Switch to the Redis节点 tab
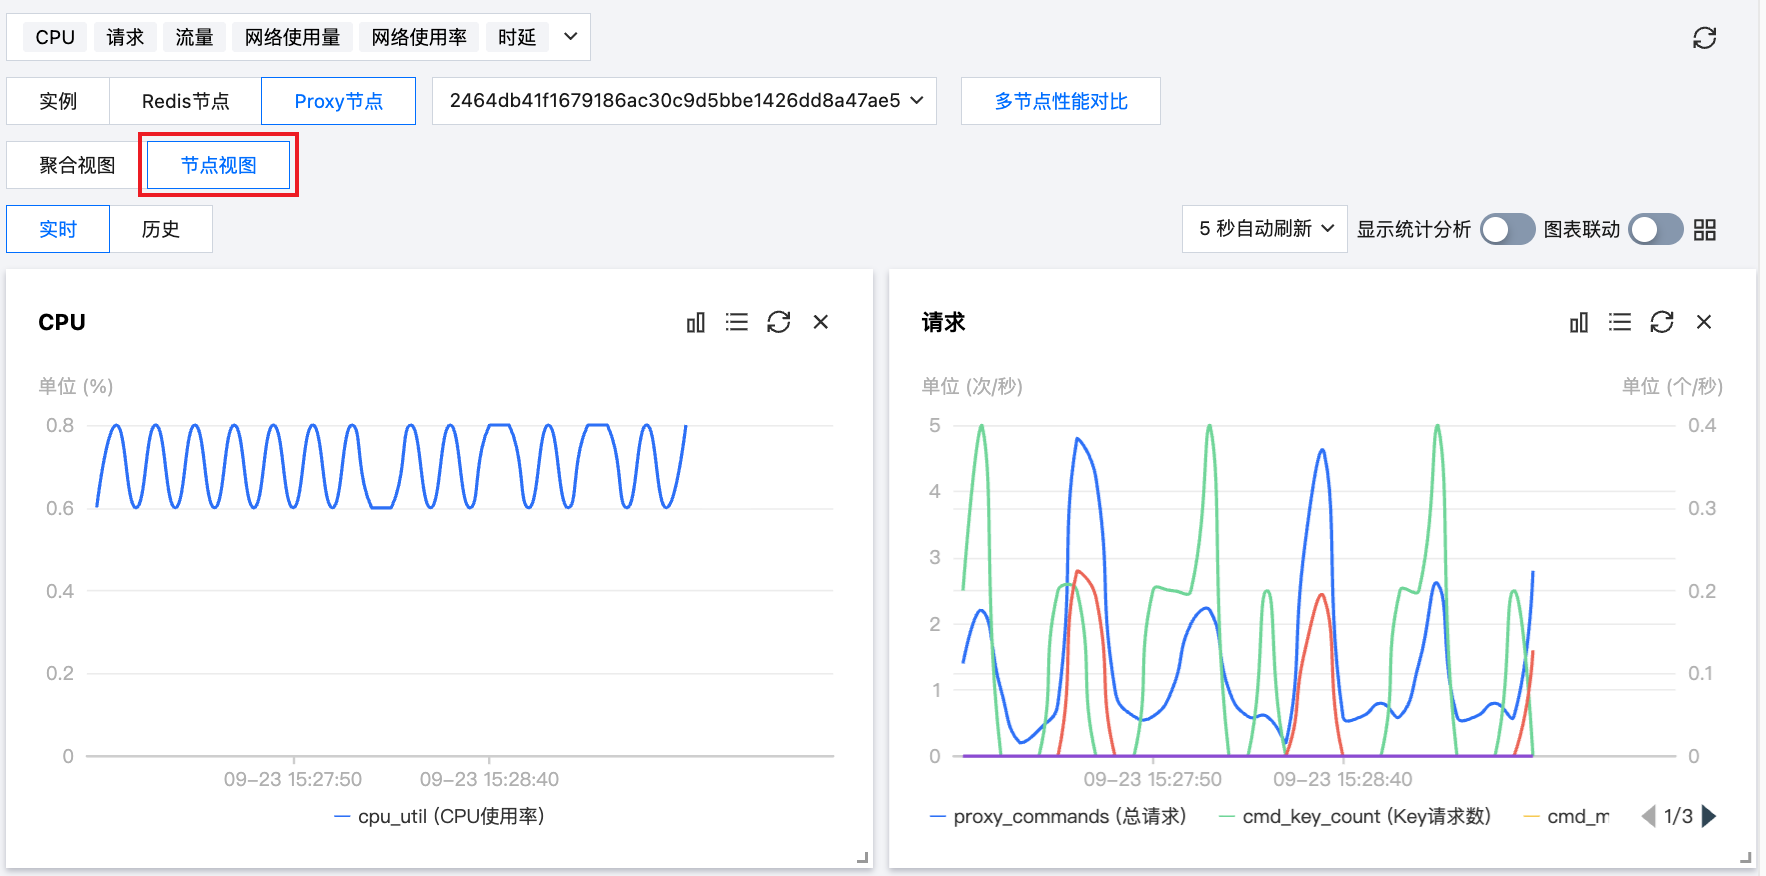1766x876 pixels. coord(185,101)
